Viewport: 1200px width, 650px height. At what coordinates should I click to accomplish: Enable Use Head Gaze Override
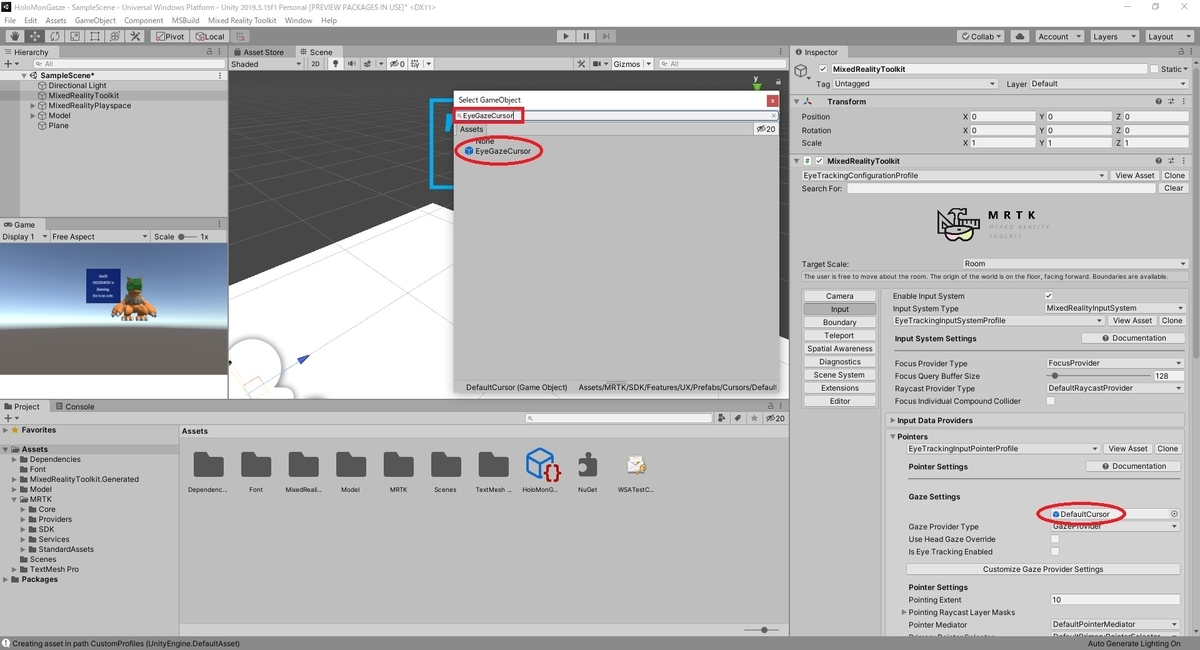pyautogui.click(x=1054, y=539)
